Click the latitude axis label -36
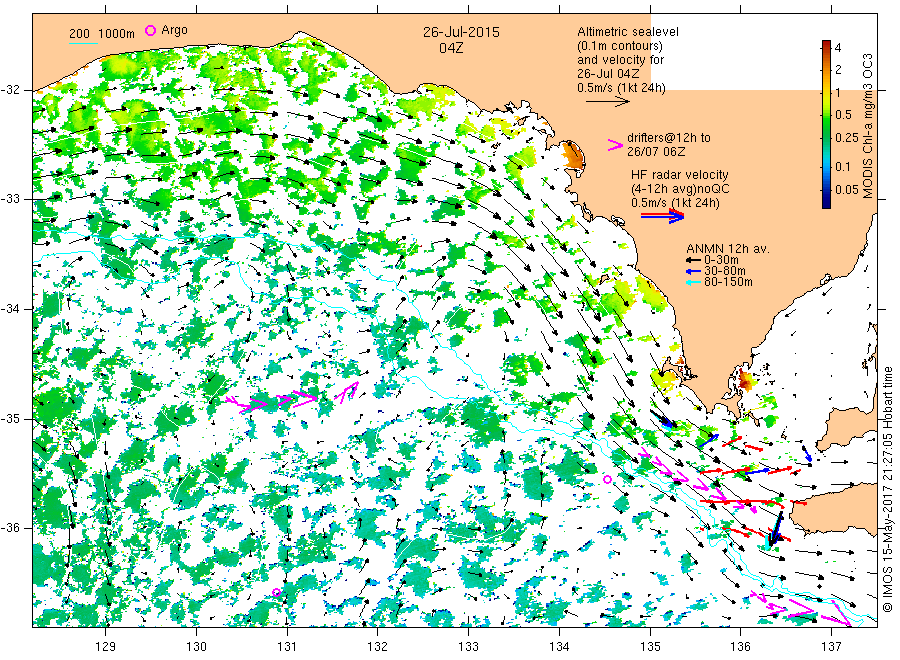900x660 pixels. click(x=10, y=527)
